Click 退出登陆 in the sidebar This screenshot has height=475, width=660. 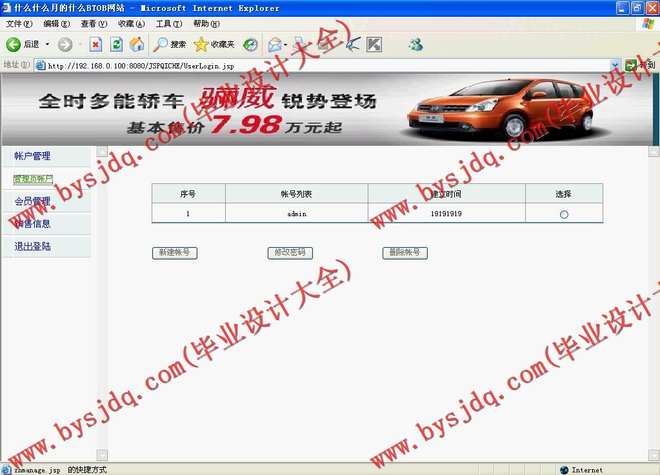(33, 246)
